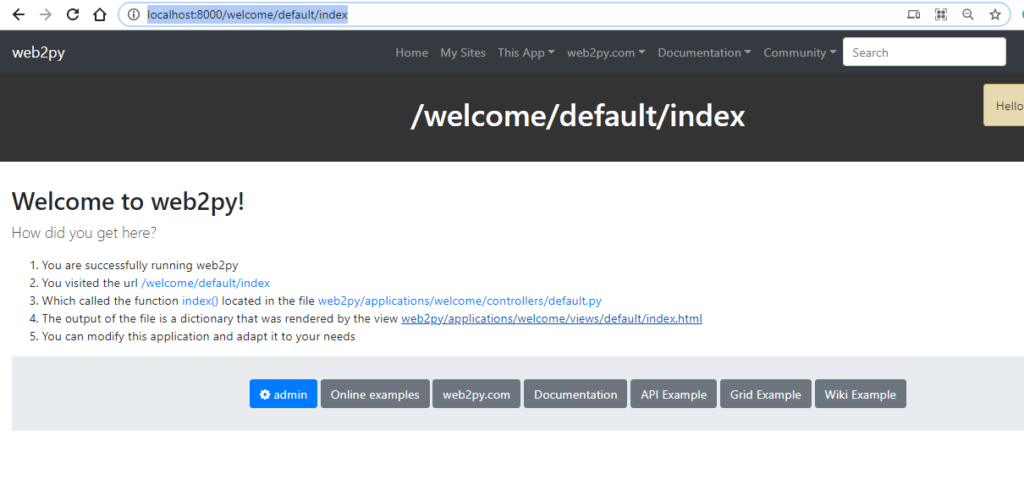Open the web2py.com navbar dropdown
This screenshot has height=480, width=1024.
[605, 53]
